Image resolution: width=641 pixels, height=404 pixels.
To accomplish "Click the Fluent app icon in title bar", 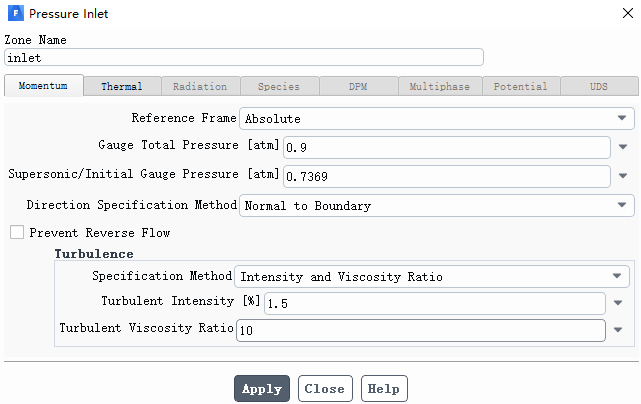I will [16, 13].
